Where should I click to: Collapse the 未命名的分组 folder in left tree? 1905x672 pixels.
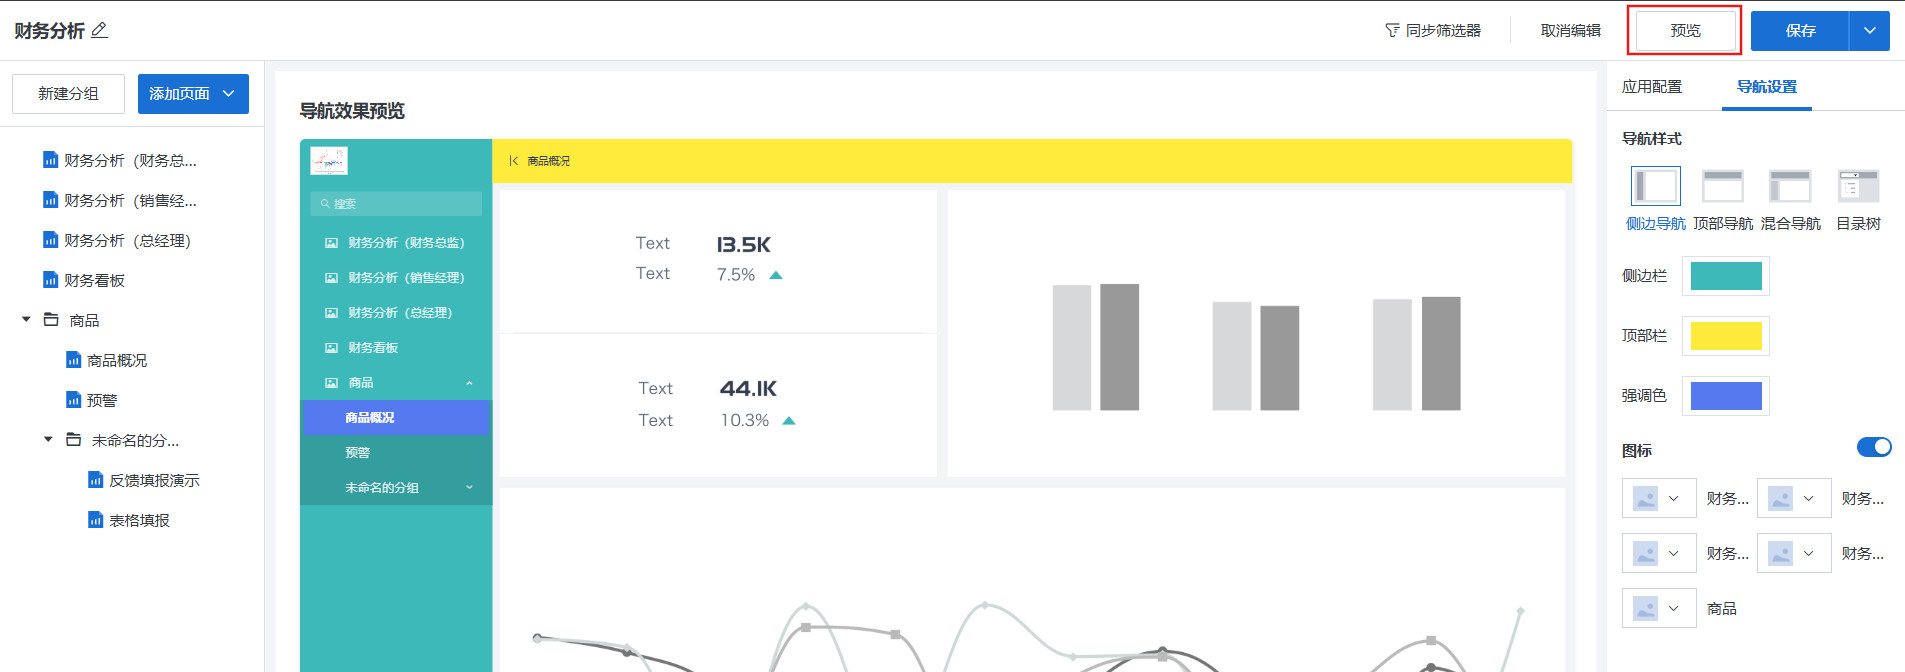tap(48, 440)
